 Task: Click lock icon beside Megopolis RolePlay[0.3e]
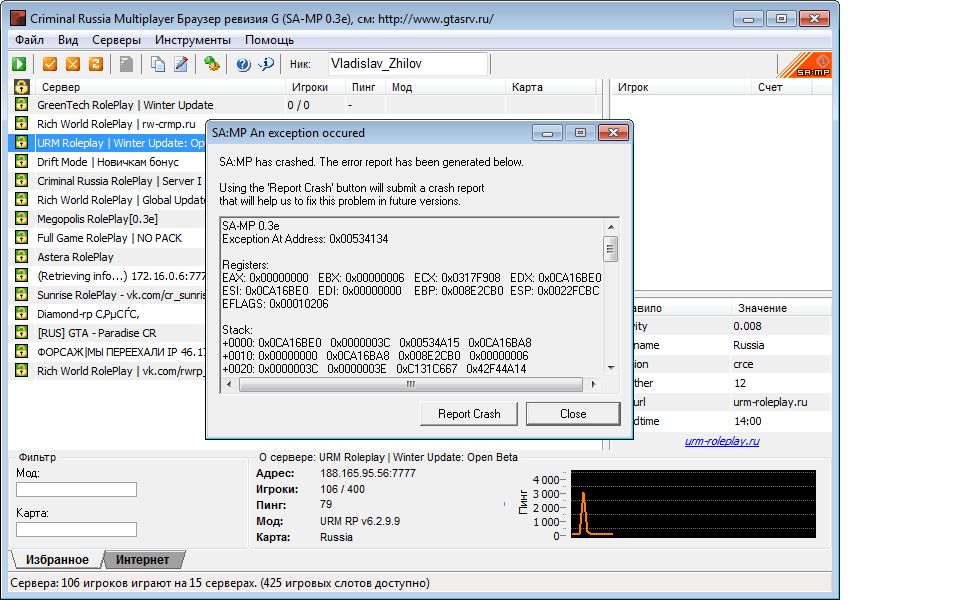[21, 219]
